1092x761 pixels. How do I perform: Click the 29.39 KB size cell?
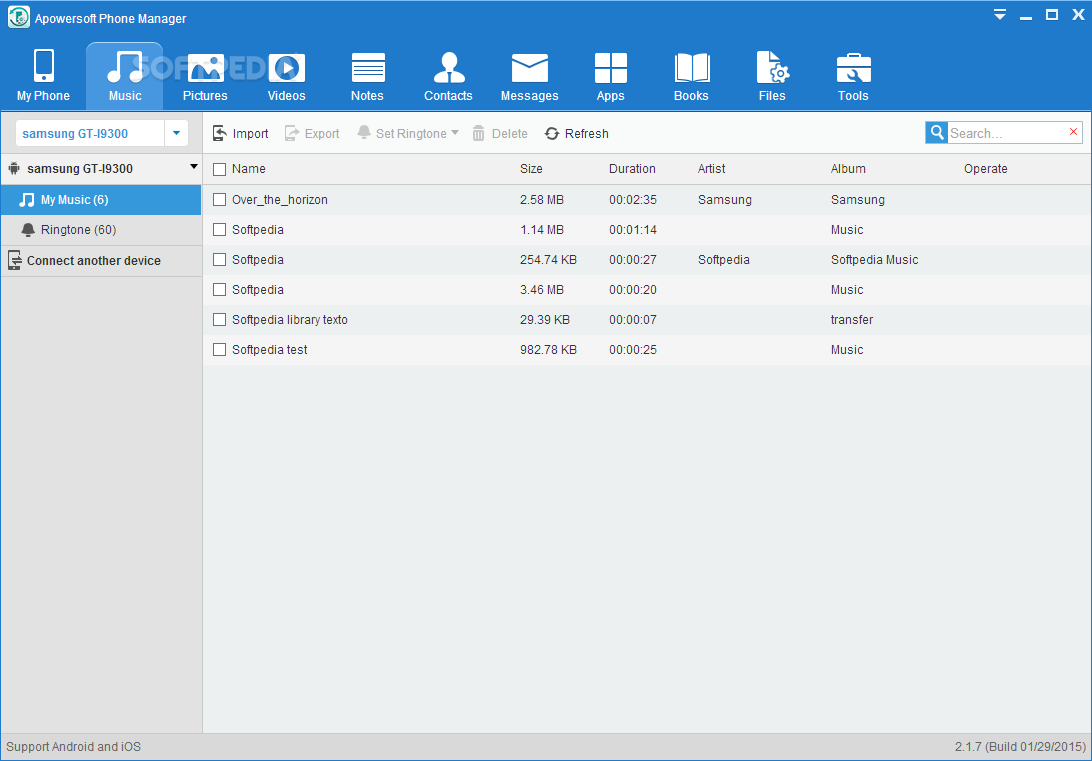coord(545,320)
